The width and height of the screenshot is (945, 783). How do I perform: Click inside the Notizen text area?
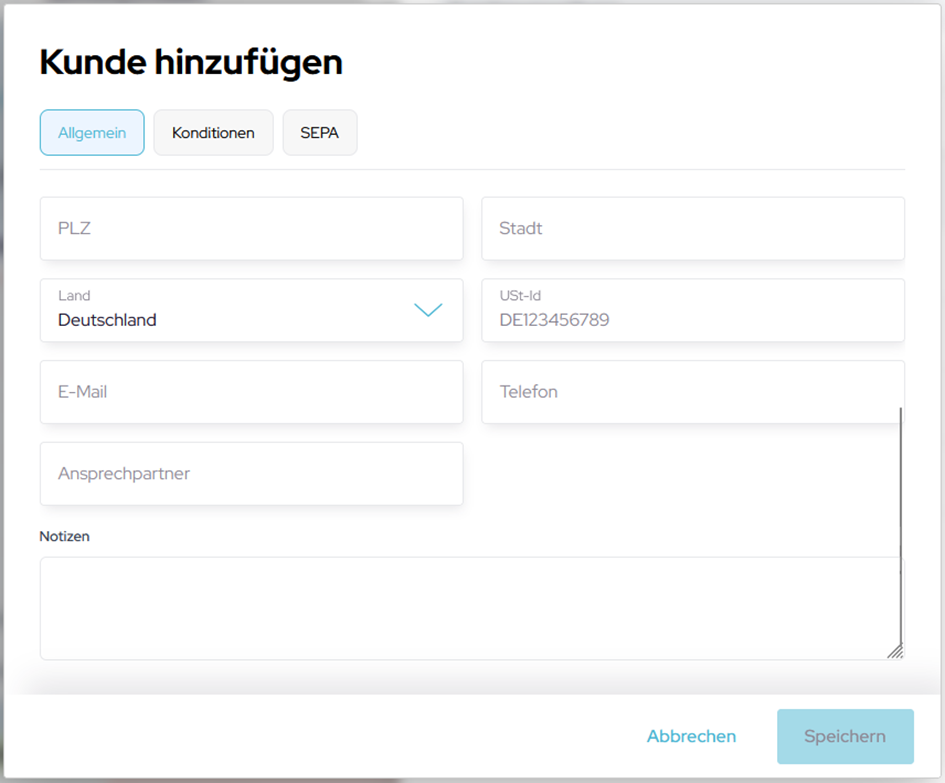coord(460,608)
